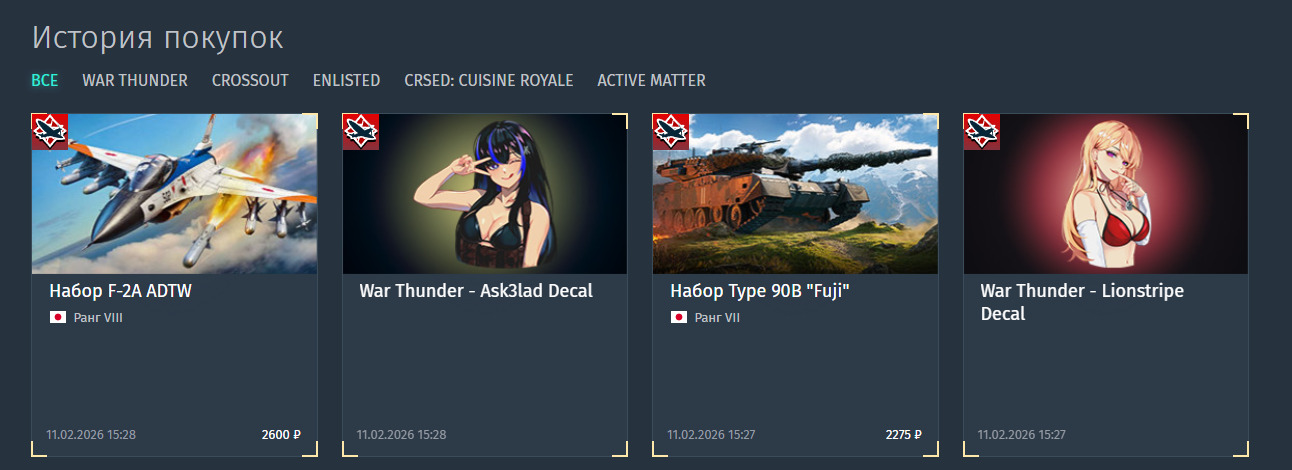
Task: Open the Ask3lad anime girl decal image
Action: [485, 194]
